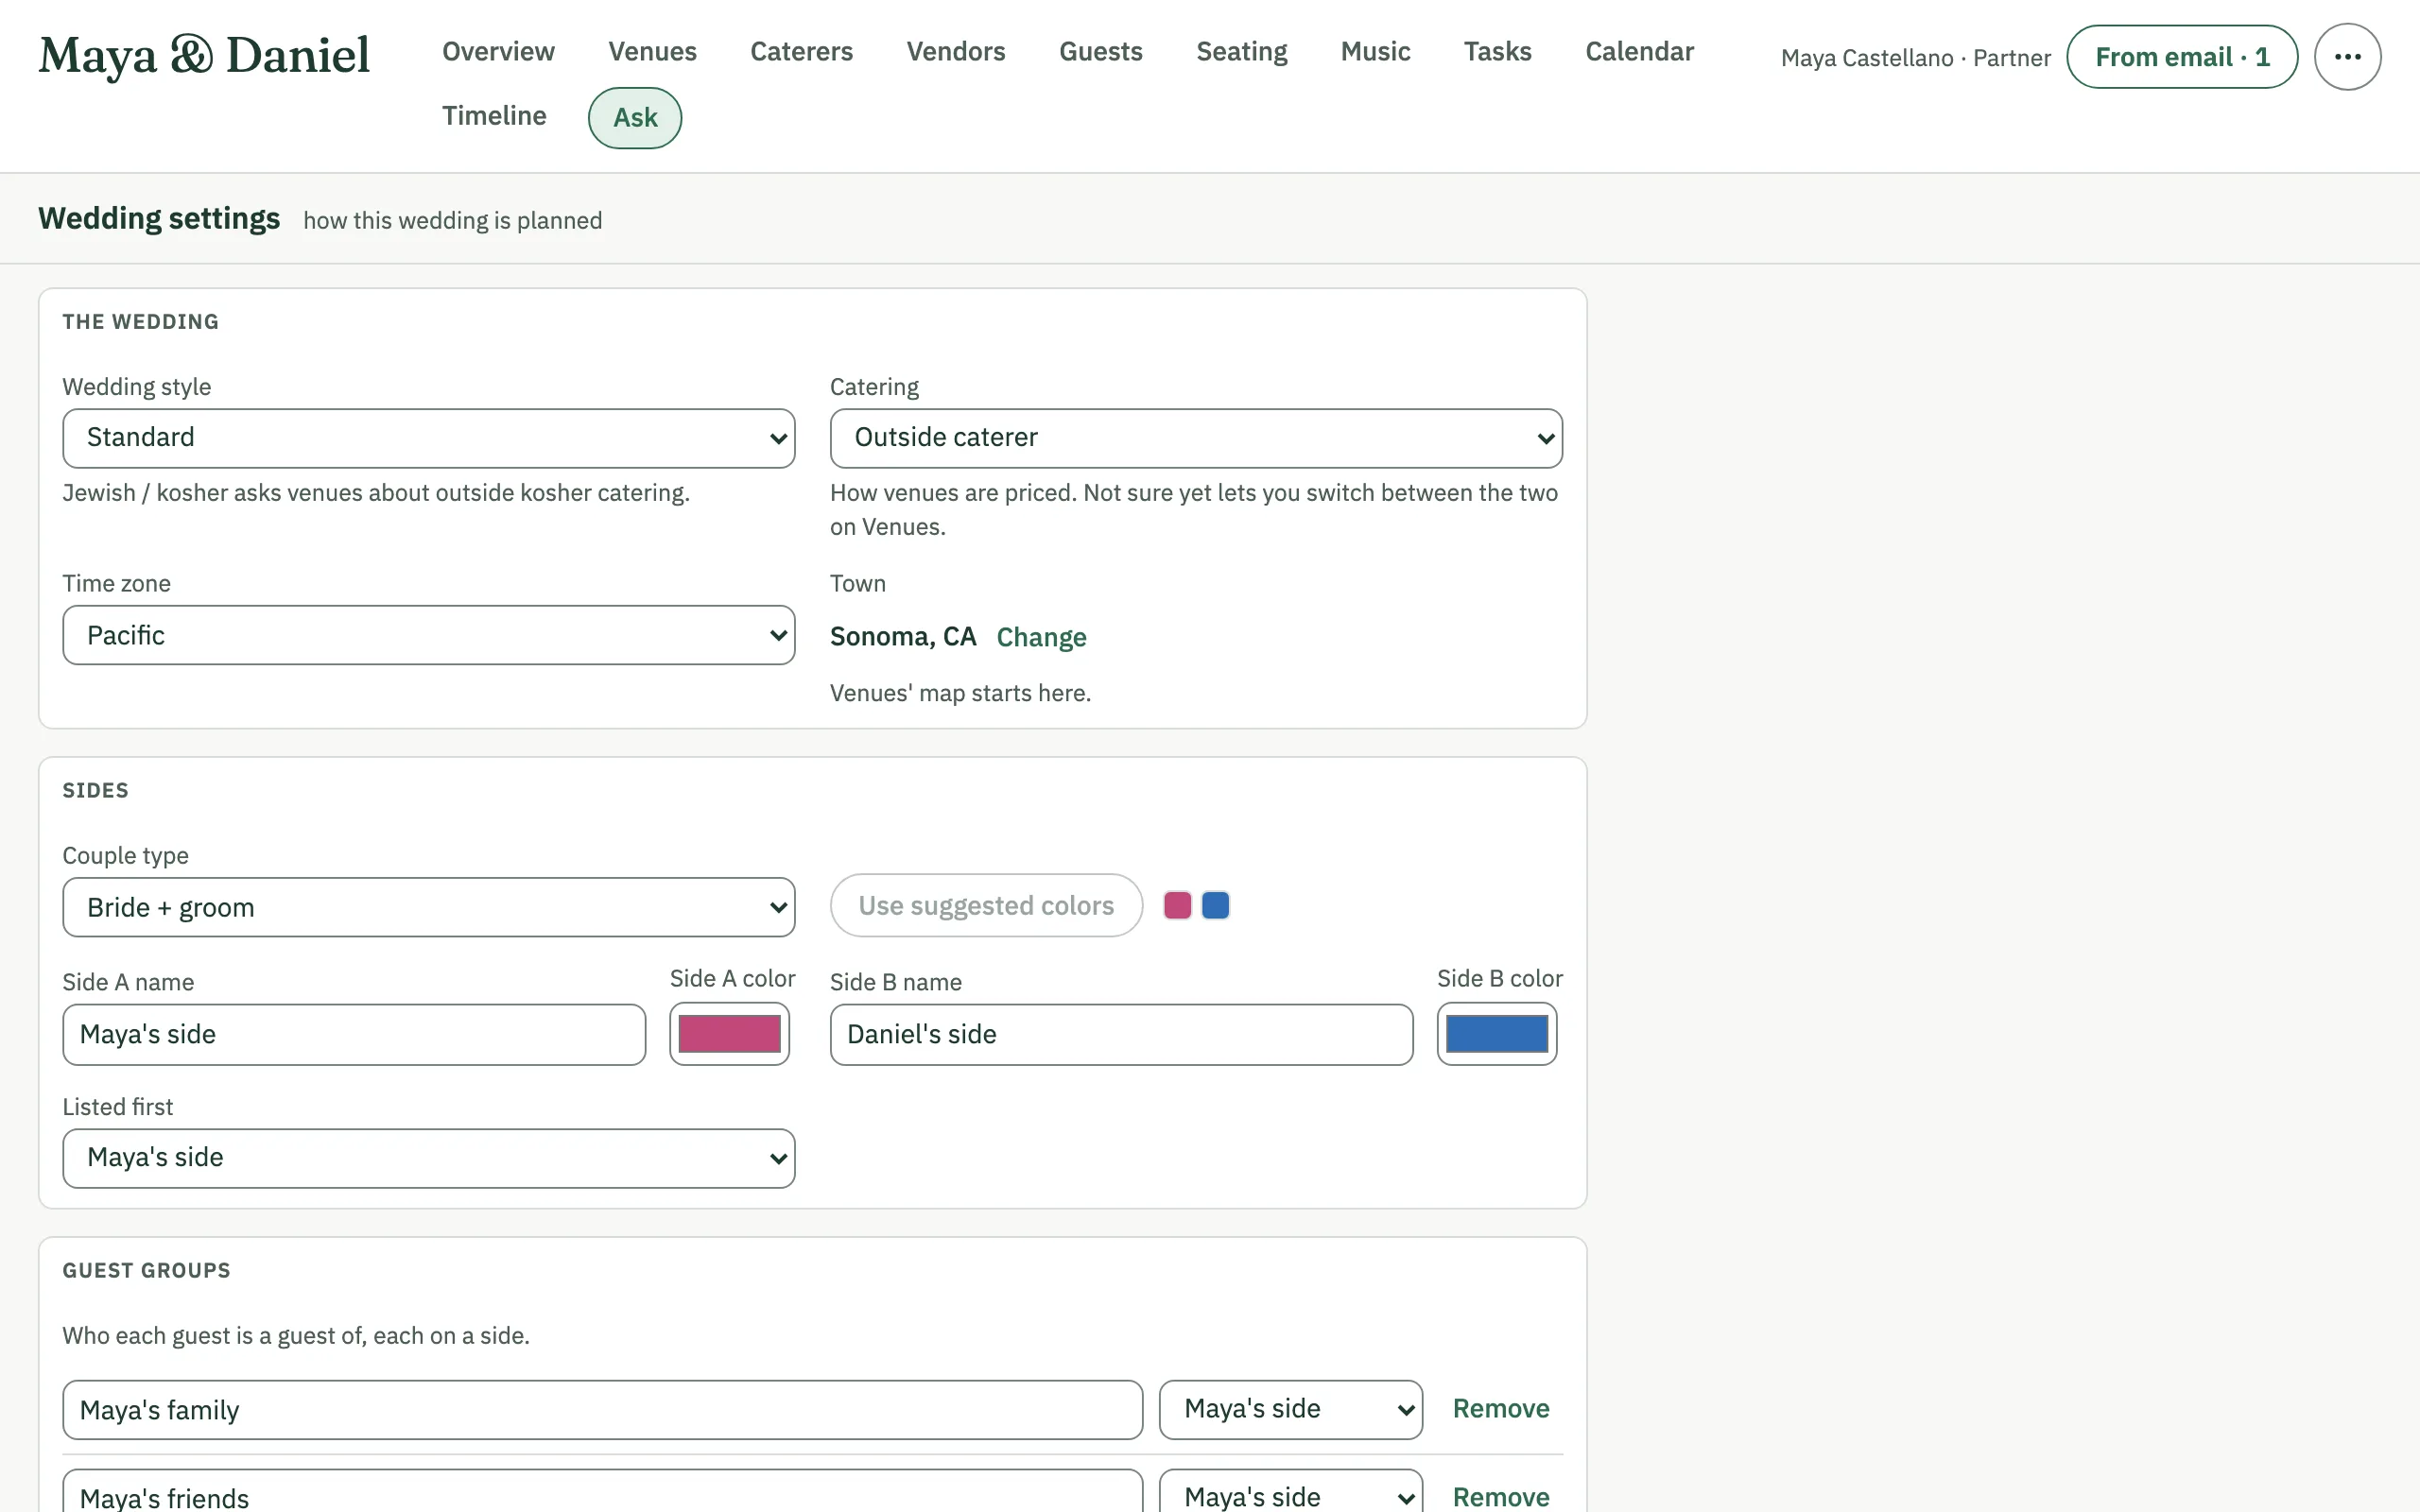Open the Wedding style dropdown
Screen dimensions: 2420x1512
pyautogui.click(x=429, y=438)
